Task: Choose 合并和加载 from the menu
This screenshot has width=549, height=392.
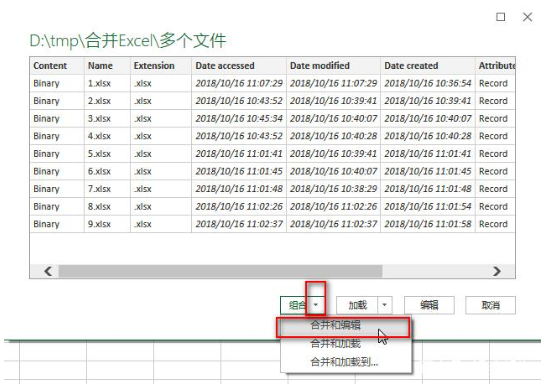Action: (x=343, y=343)
